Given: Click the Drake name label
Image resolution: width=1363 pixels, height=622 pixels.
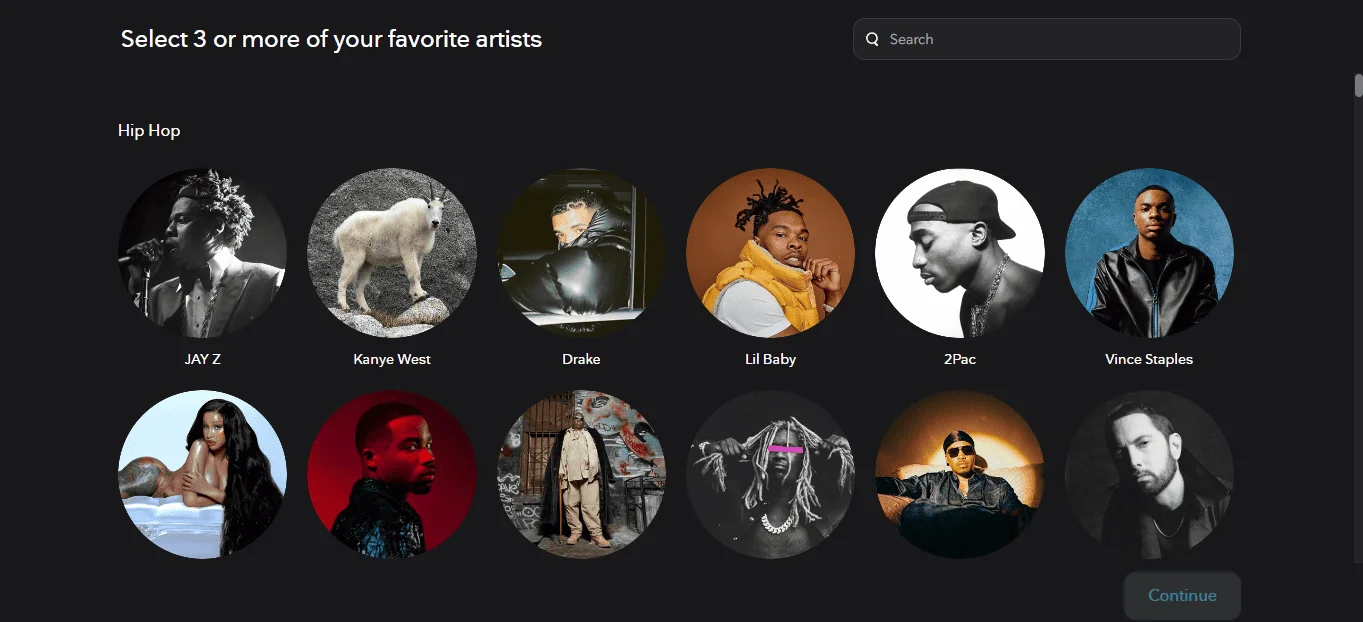Looking at the screenshot, I should pos(581,359).
